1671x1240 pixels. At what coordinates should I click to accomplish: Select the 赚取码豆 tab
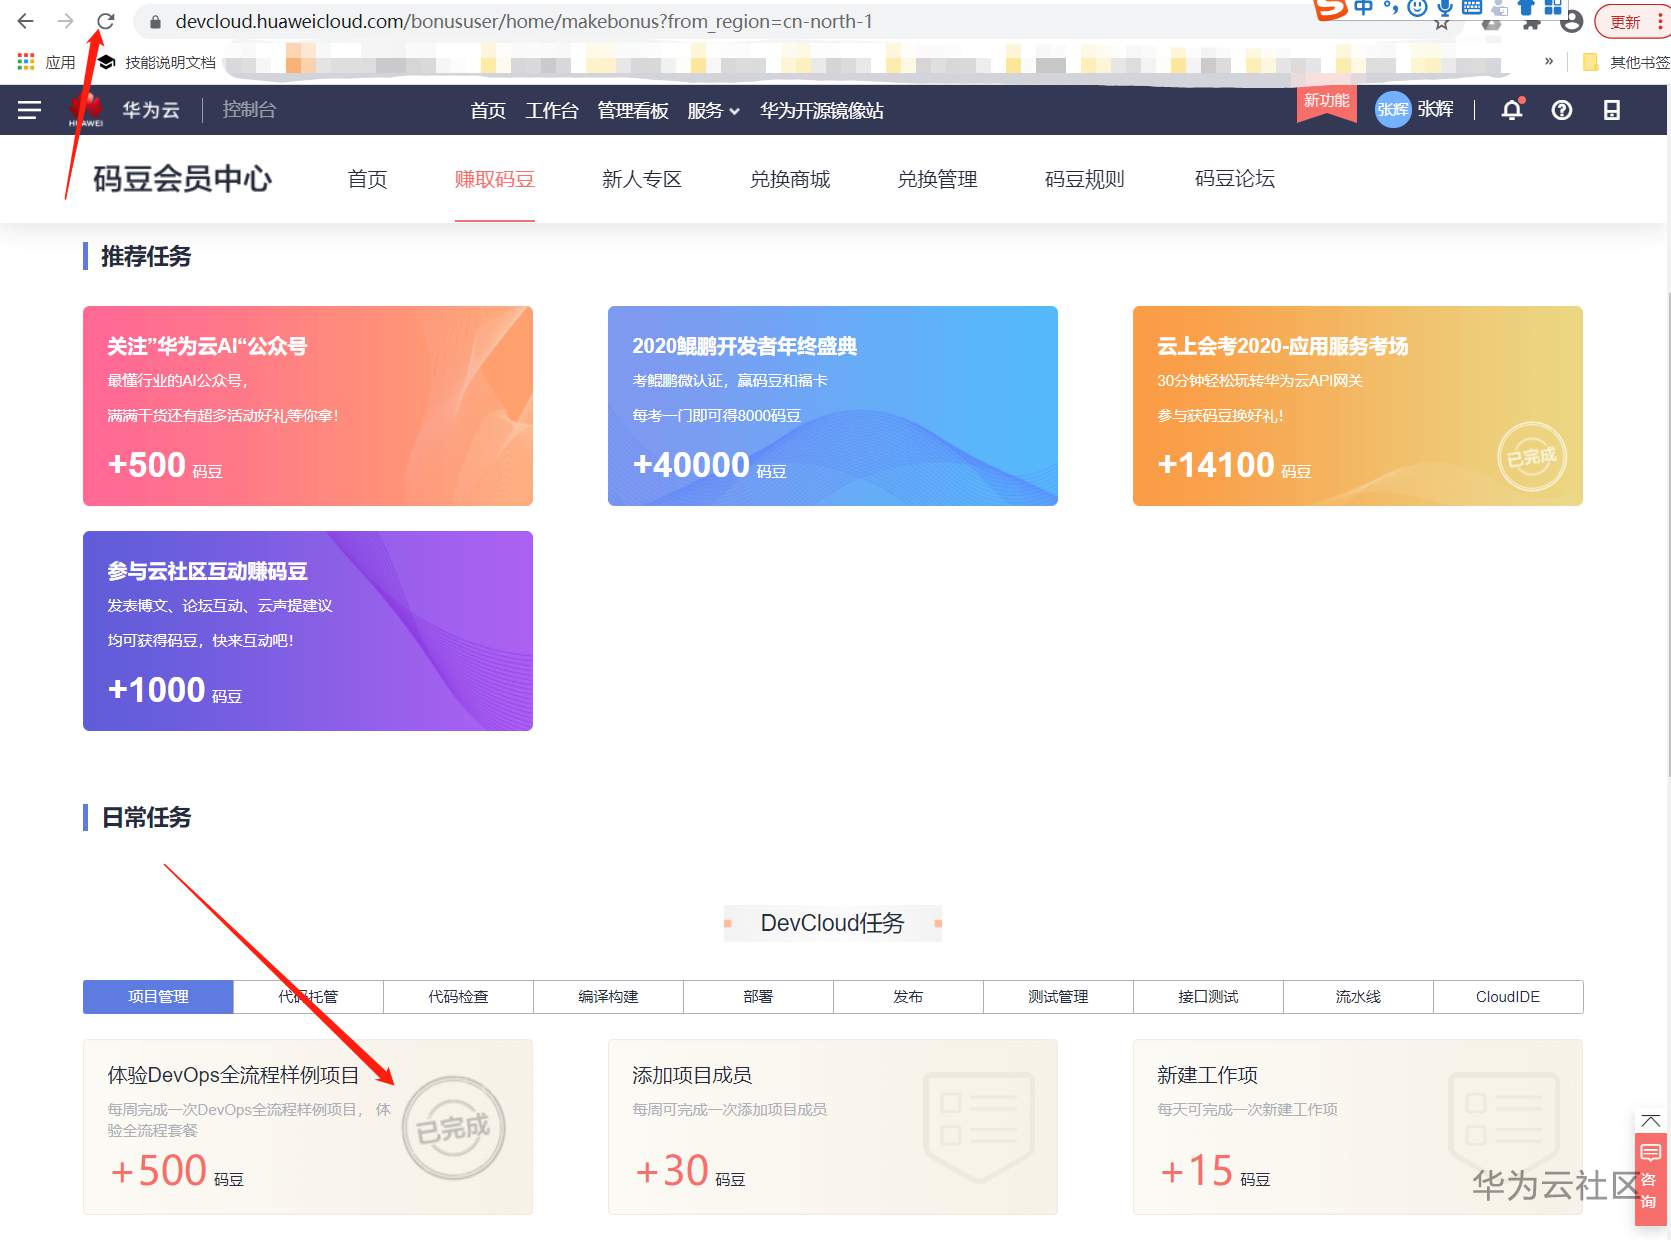495,179
